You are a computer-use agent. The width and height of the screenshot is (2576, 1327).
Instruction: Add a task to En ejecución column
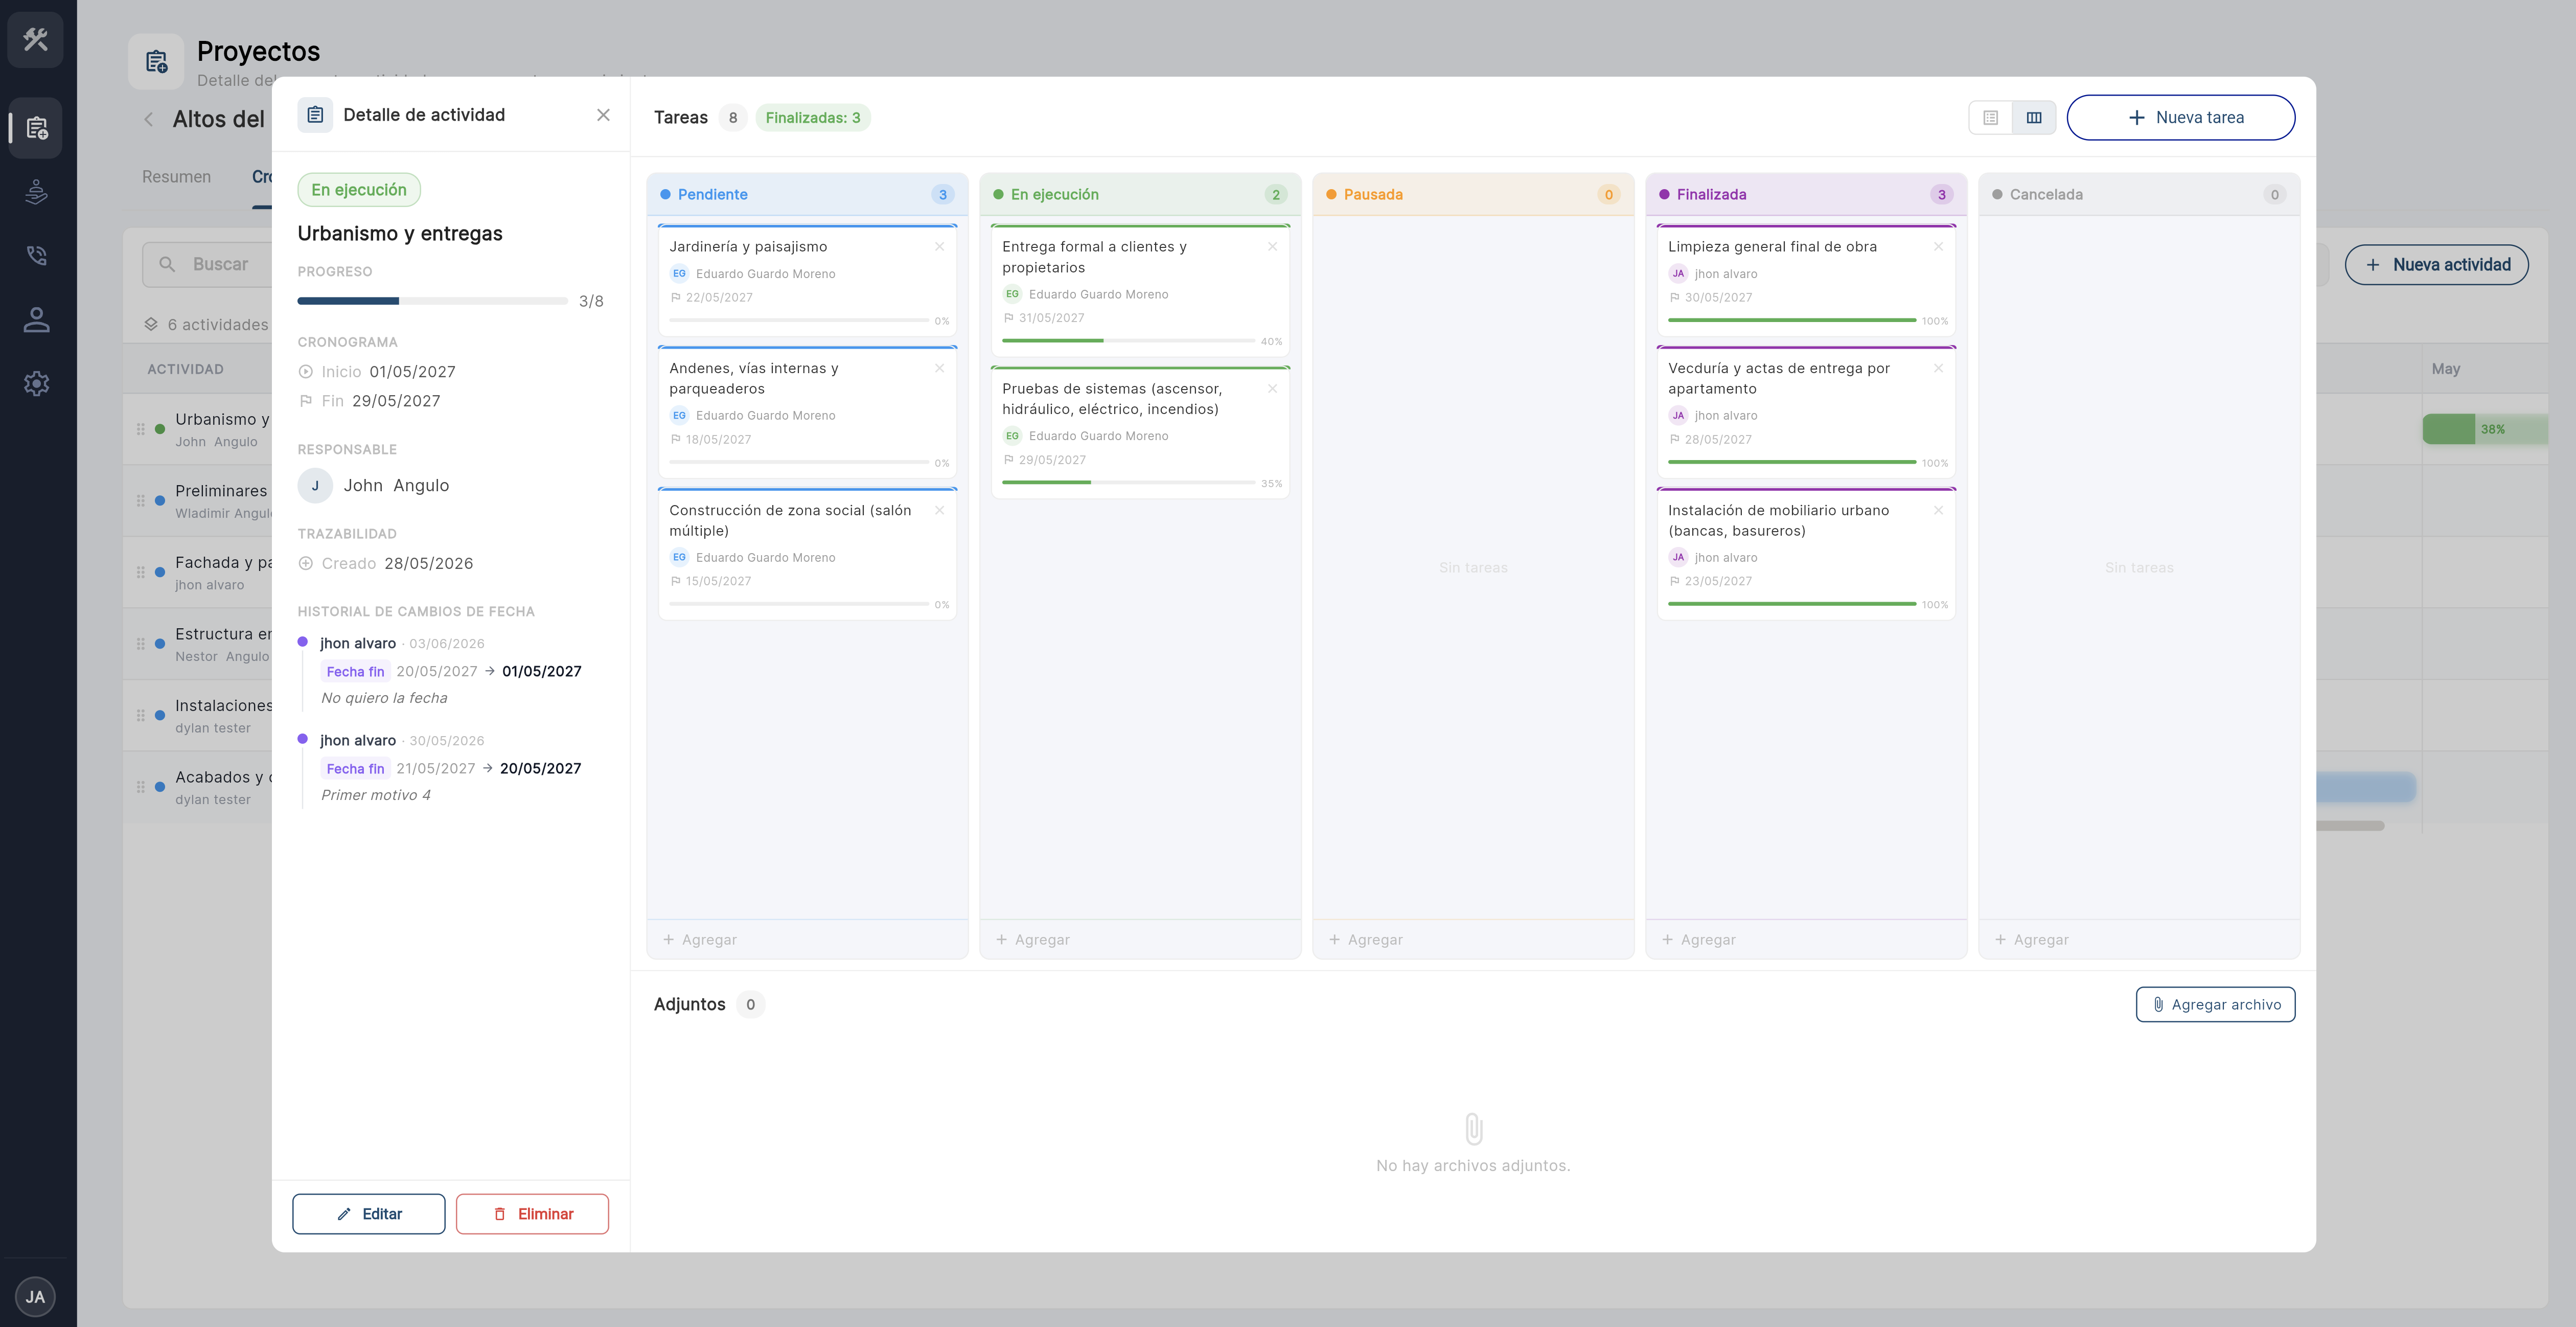coord(1140,940)
